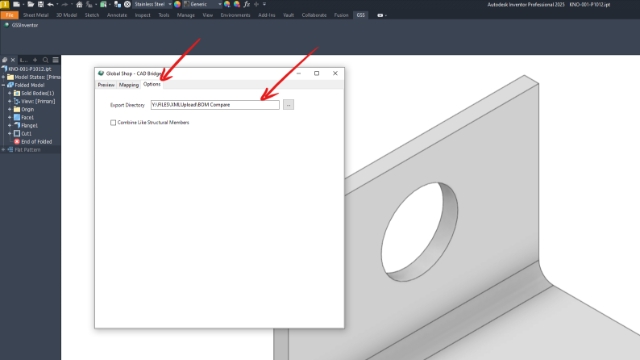
Task: Click the plus icon in browser header
Action: [x=35, y=60]
